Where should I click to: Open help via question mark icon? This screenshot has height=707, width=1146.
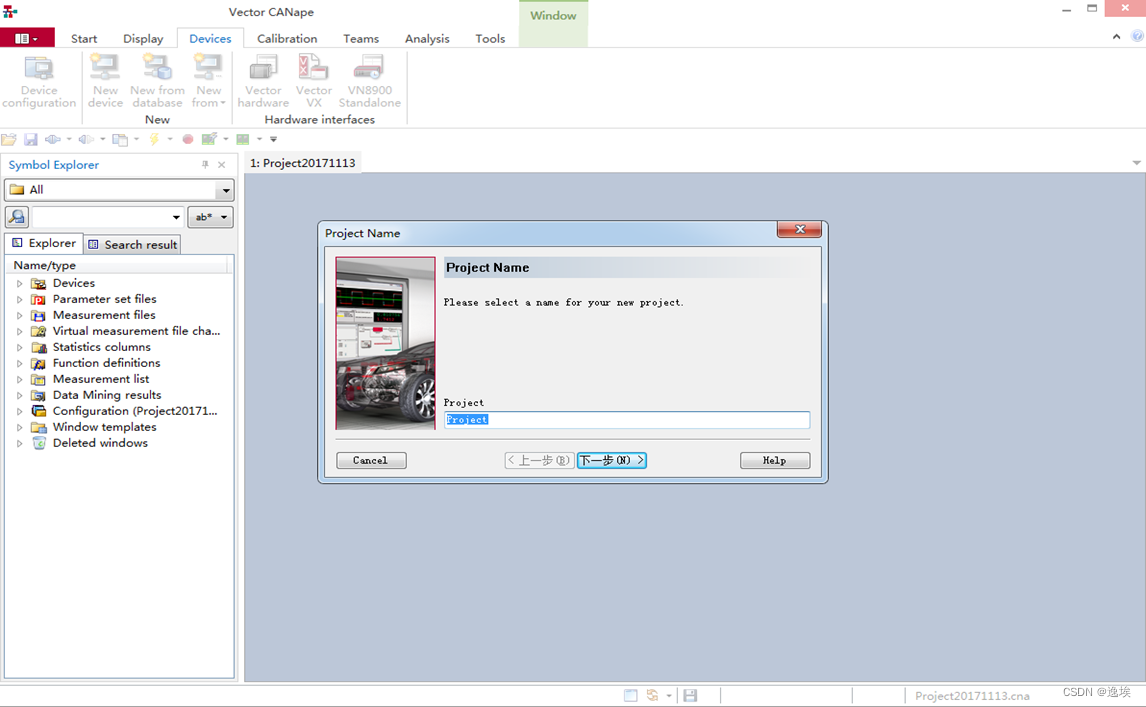(x=1137, y=36)
